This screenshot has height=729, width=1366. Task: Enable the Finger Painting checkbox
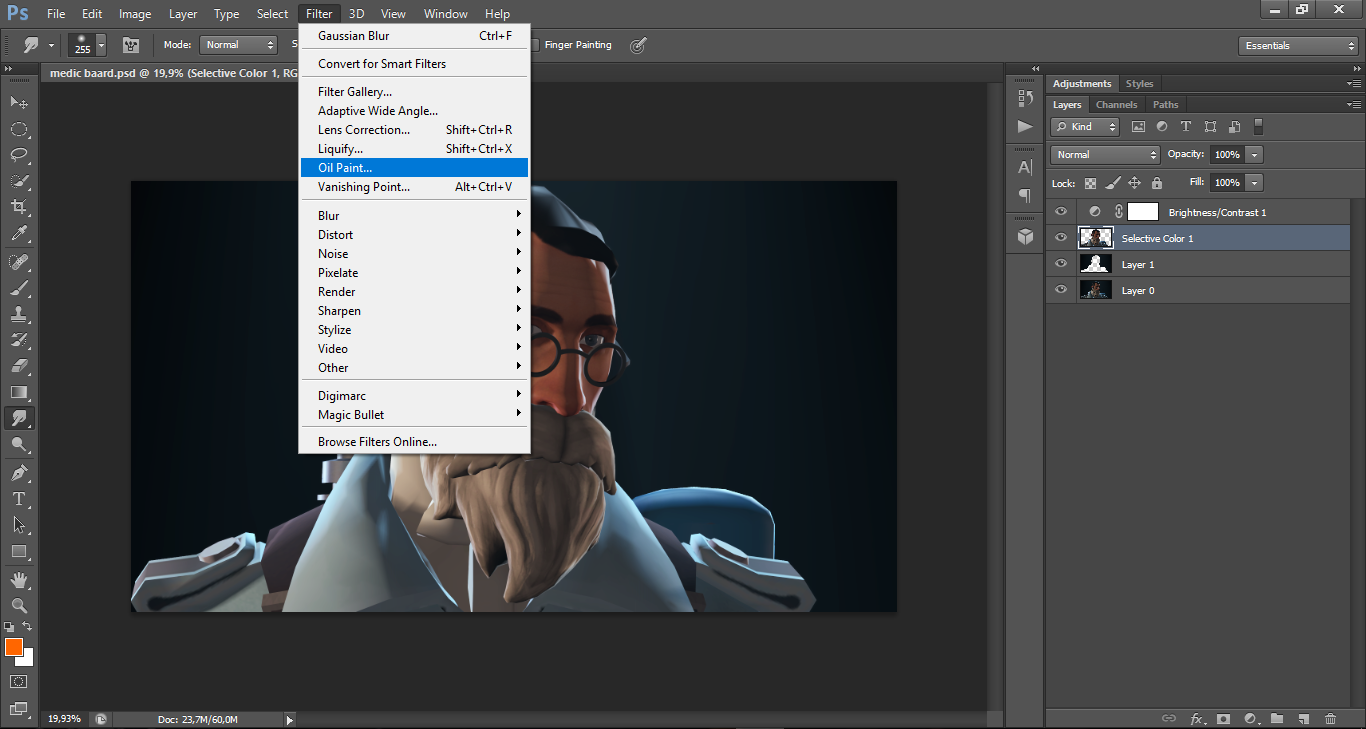click(x=536, y=45)
